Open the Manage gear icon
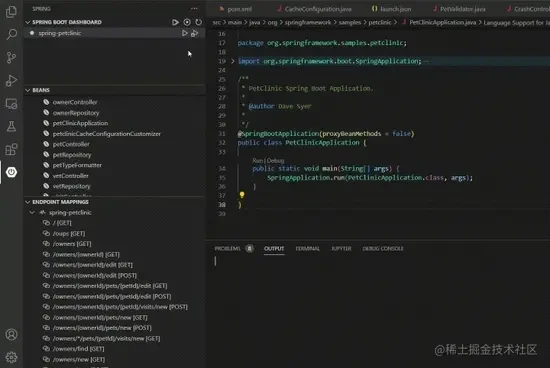 (11, 357)
